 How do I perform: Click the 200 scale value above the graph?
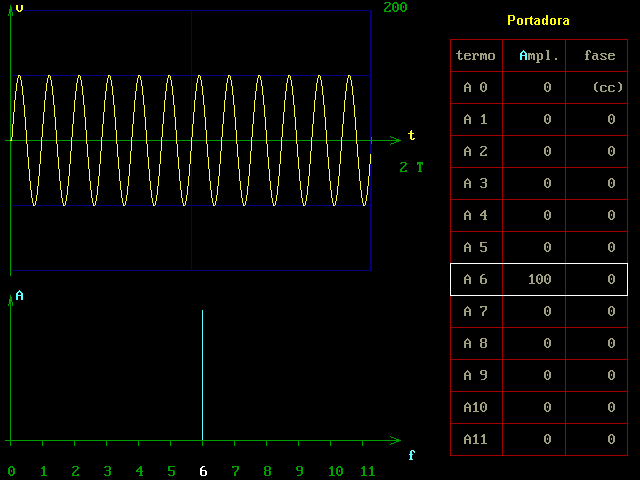click(x=395, y=7)
